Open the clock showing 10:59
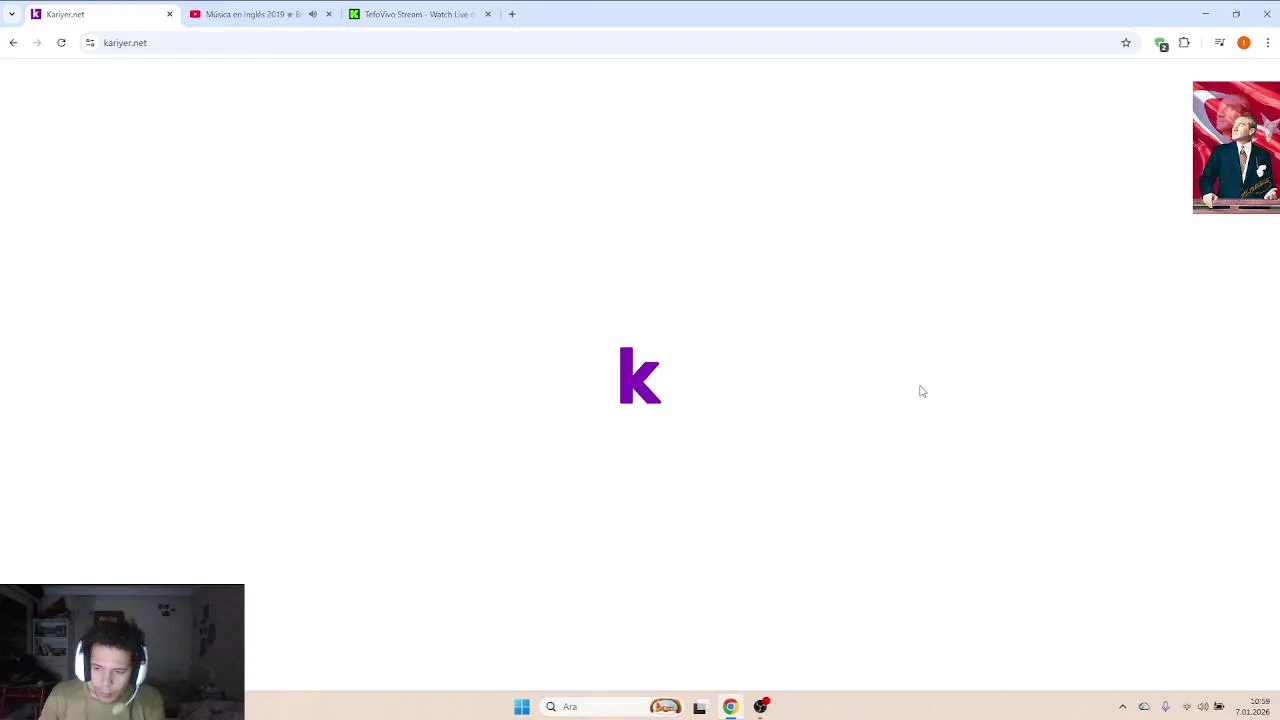Viewport: 1280px width, 720px height. pyautogui.click(x=1253, y=707)
